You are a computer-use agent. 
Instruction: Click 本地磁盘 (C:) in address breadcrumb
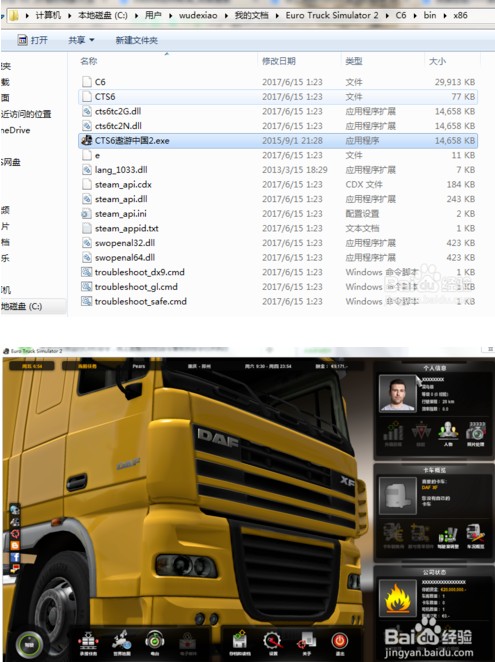pos(103,15)
